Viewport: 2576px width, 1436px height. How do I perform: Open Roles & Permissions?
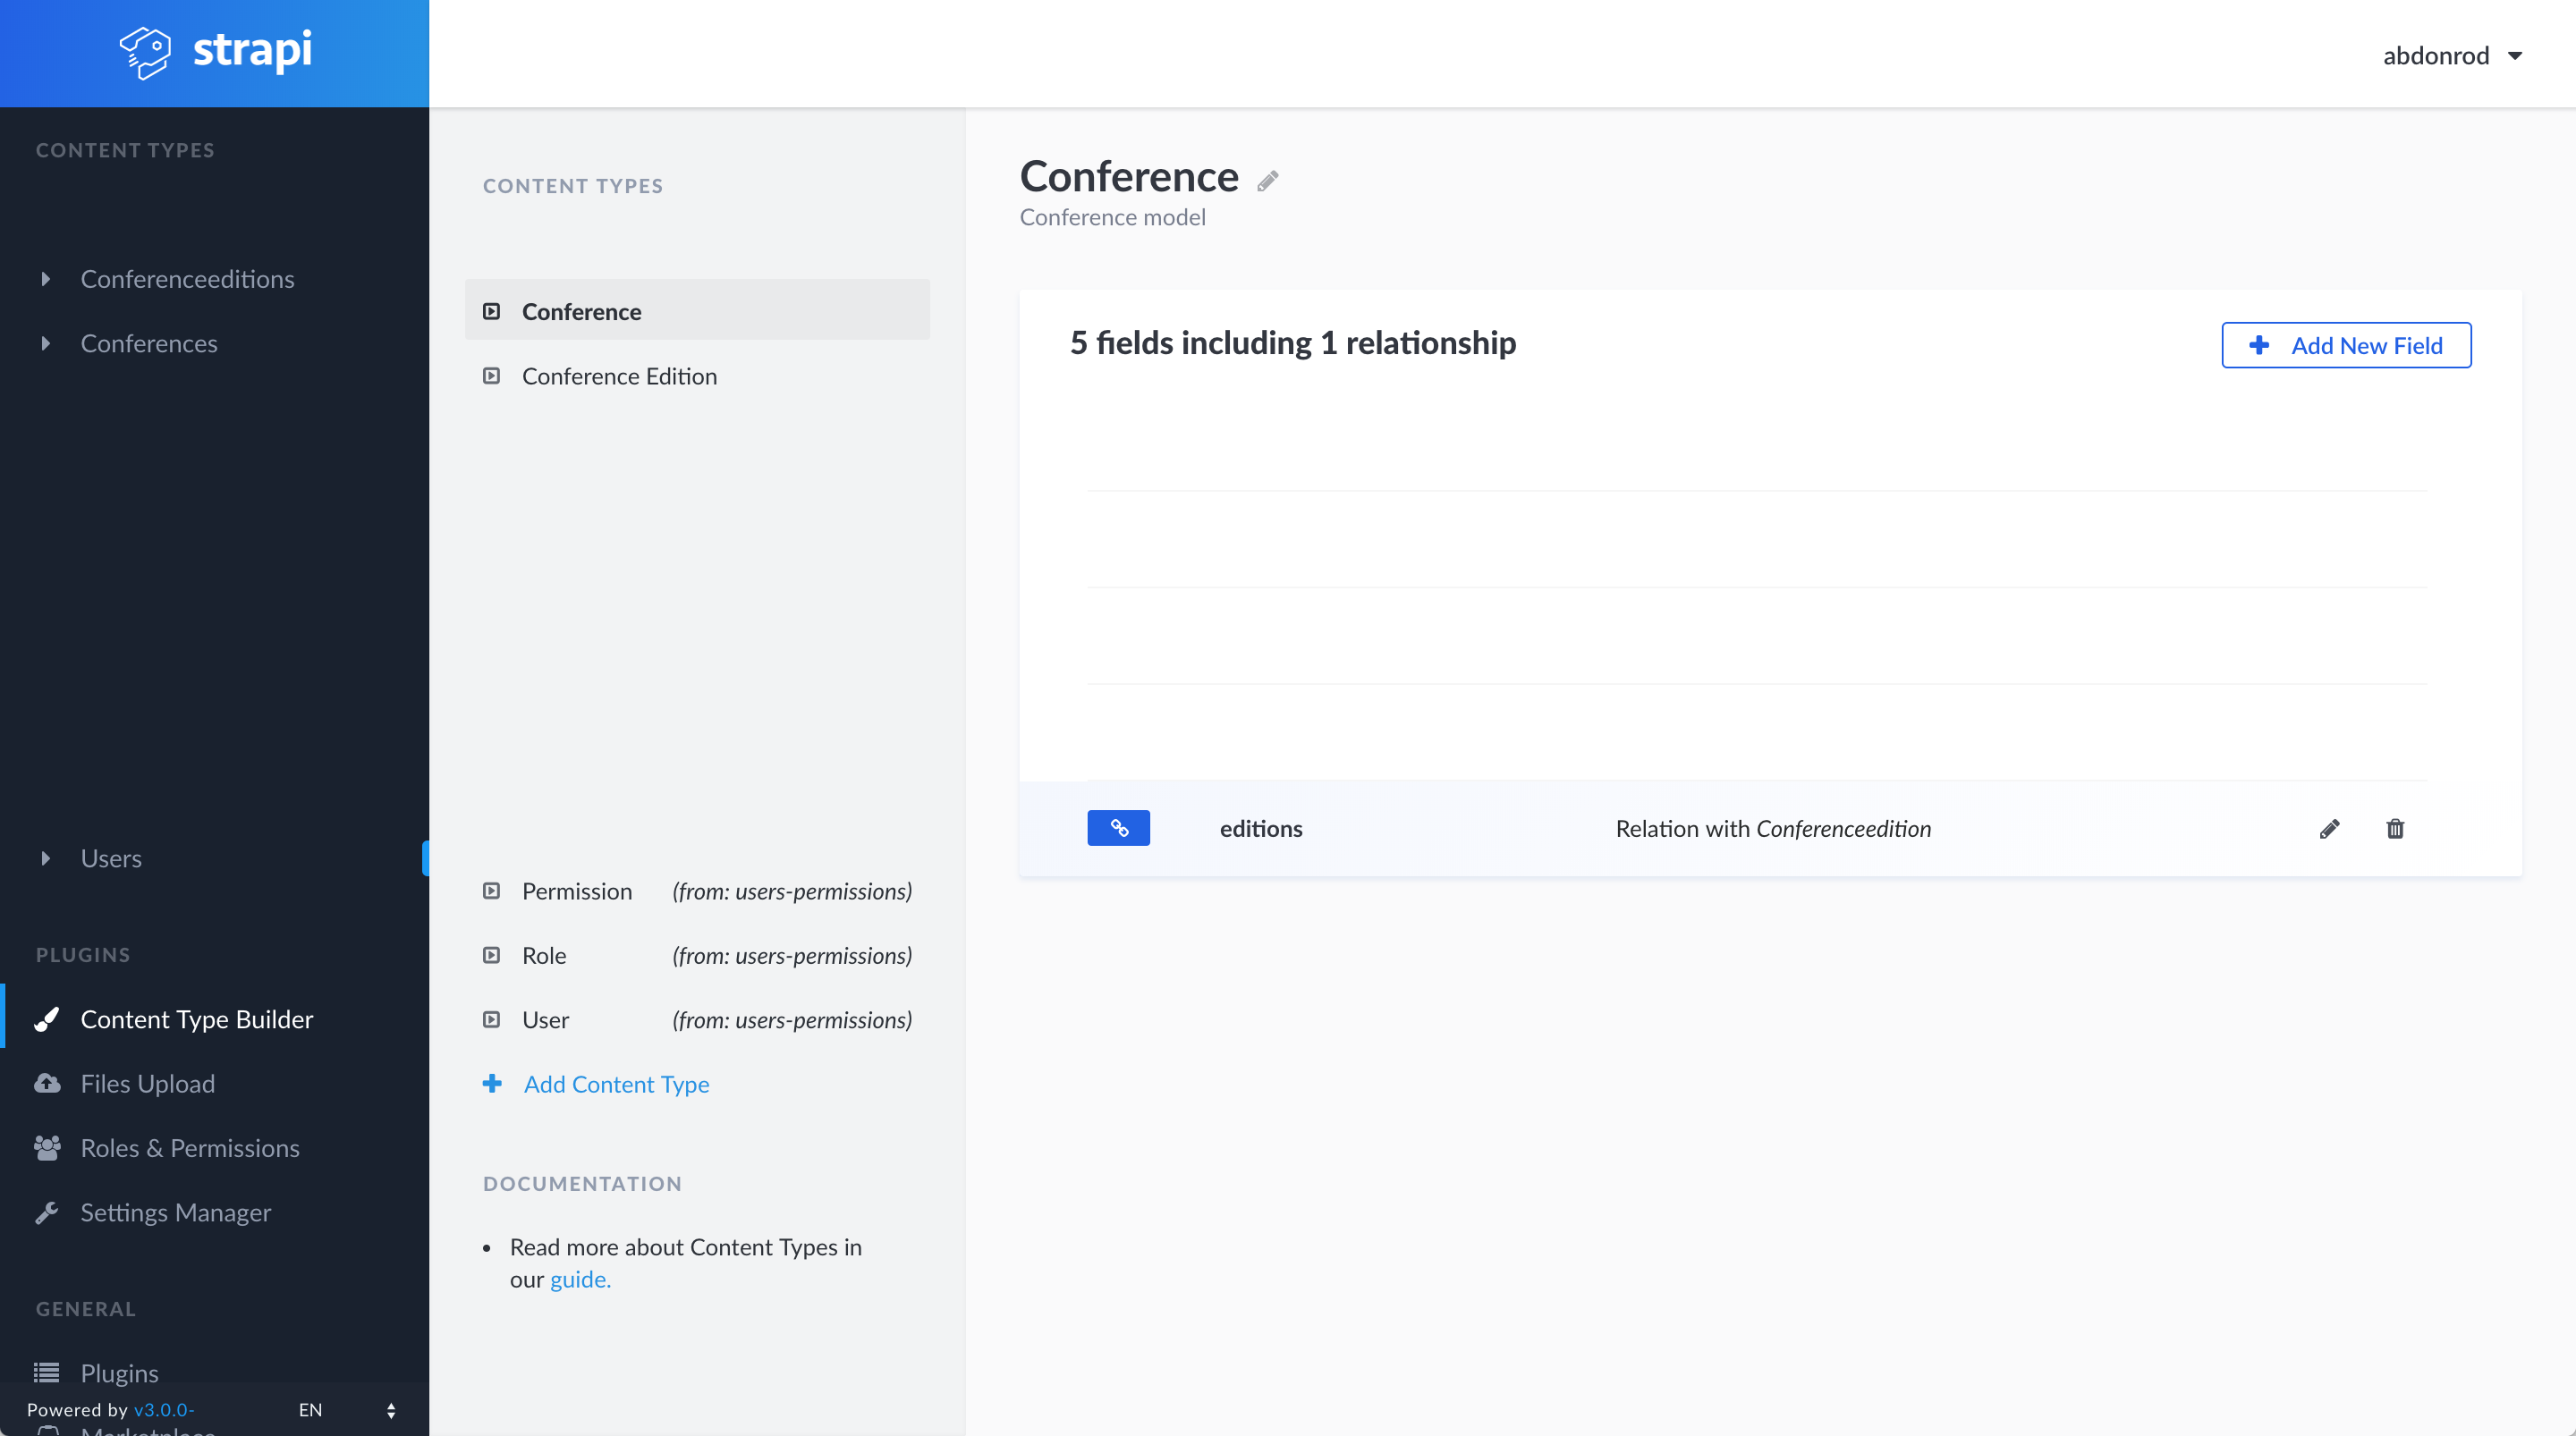tap(190, 1148)
